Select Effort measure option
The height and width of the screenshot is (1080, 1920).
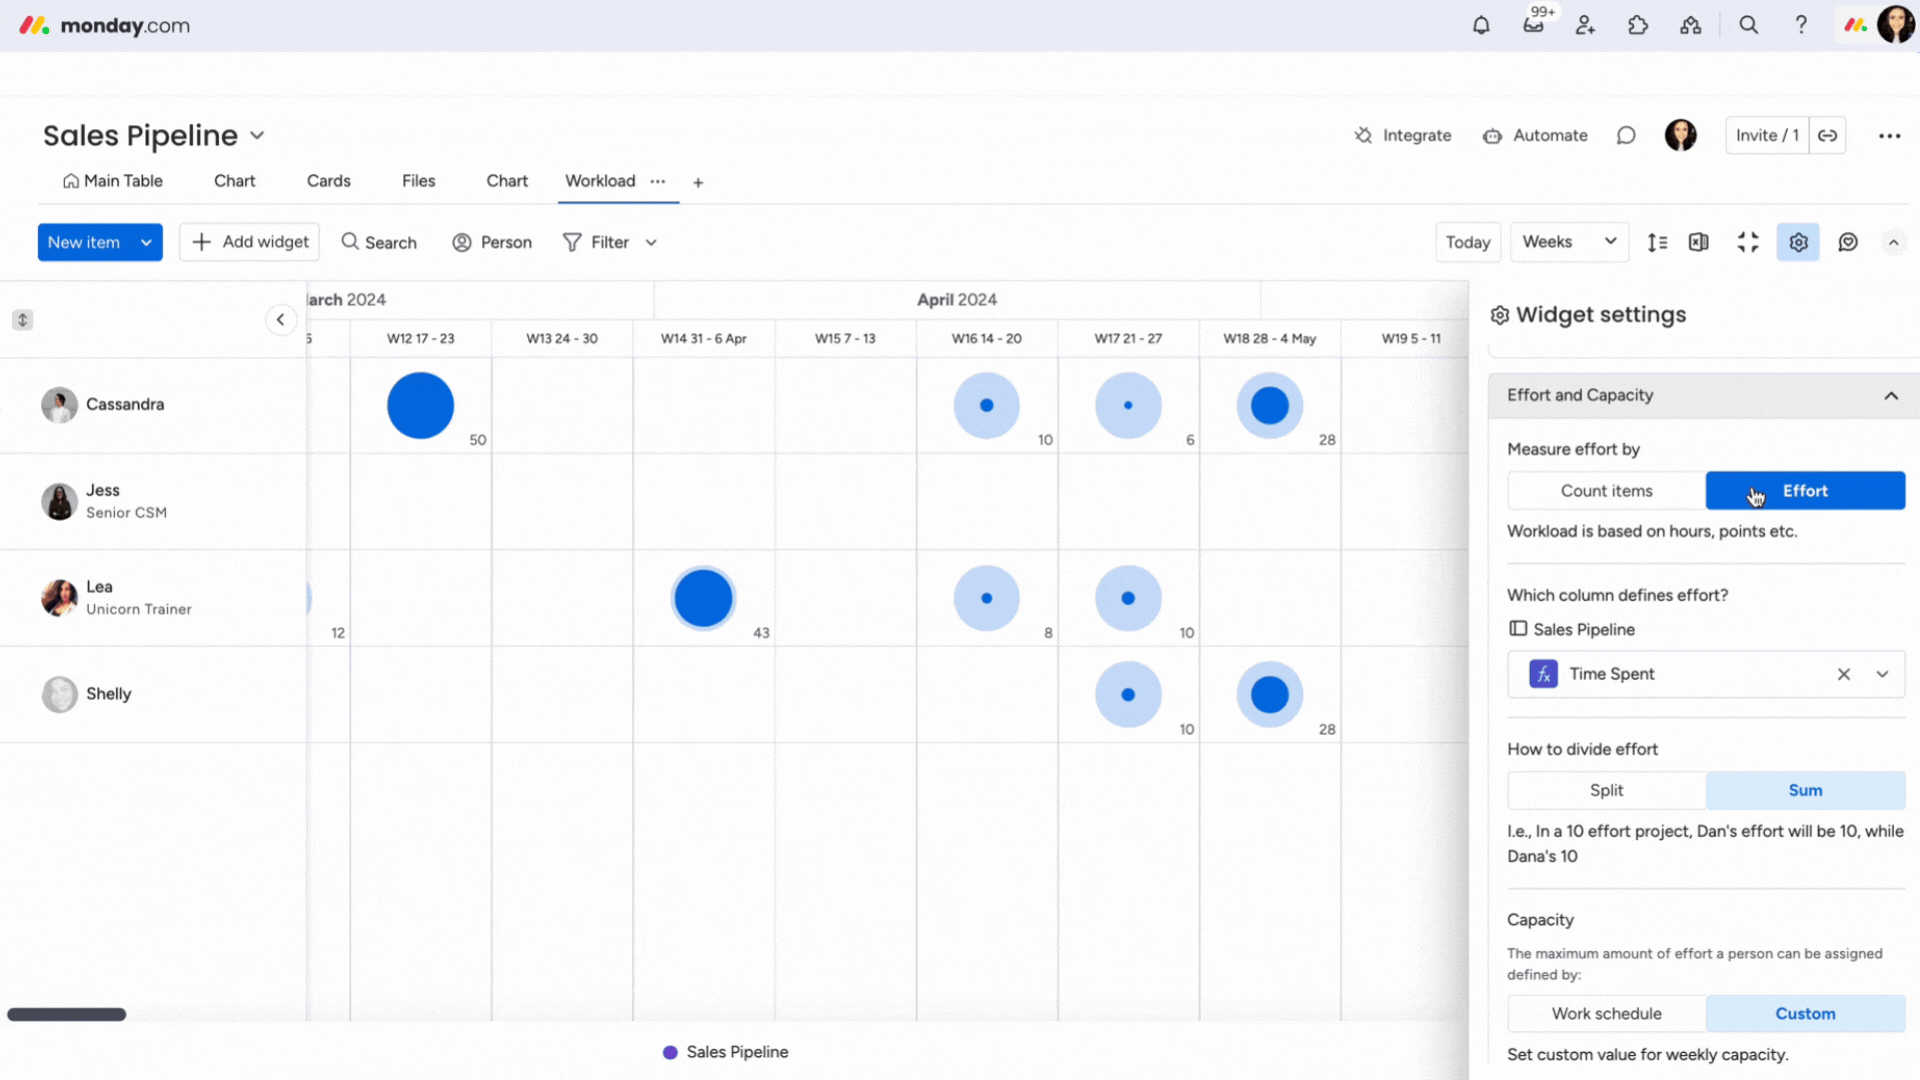(x=1805, y=491)
